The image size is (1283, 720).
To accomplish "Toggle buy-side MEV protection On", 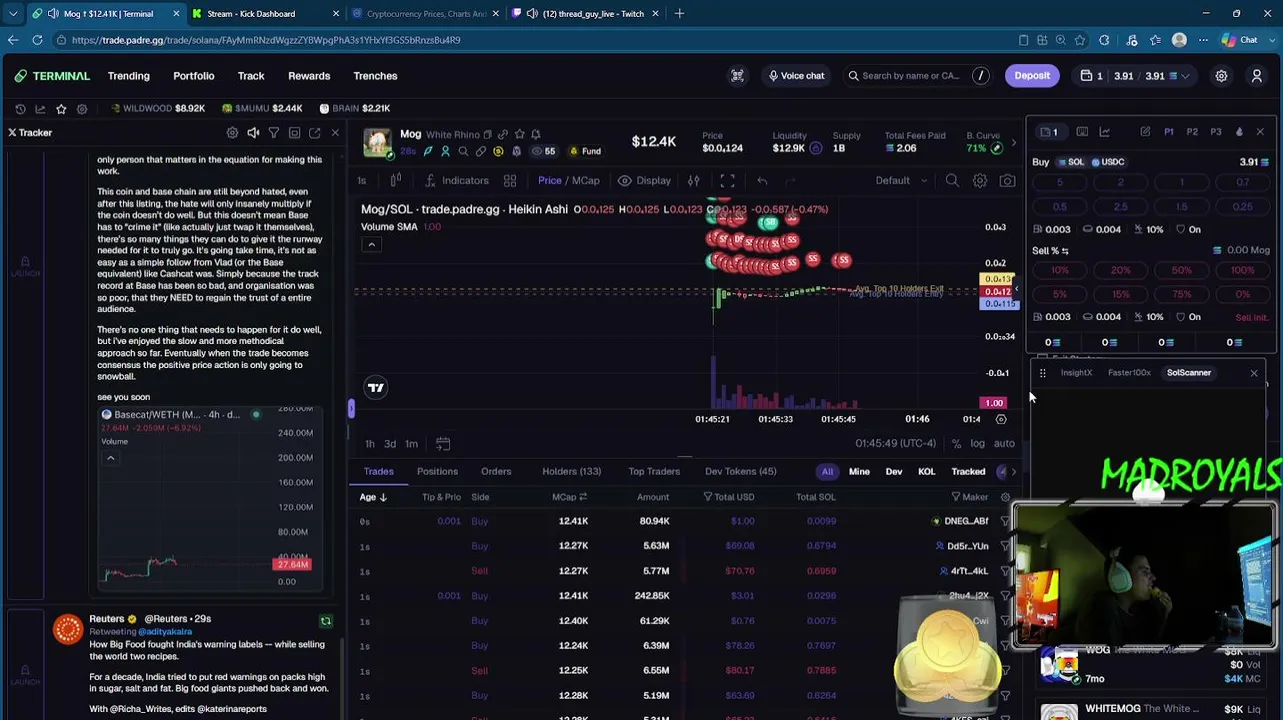I will point(1188,229).
